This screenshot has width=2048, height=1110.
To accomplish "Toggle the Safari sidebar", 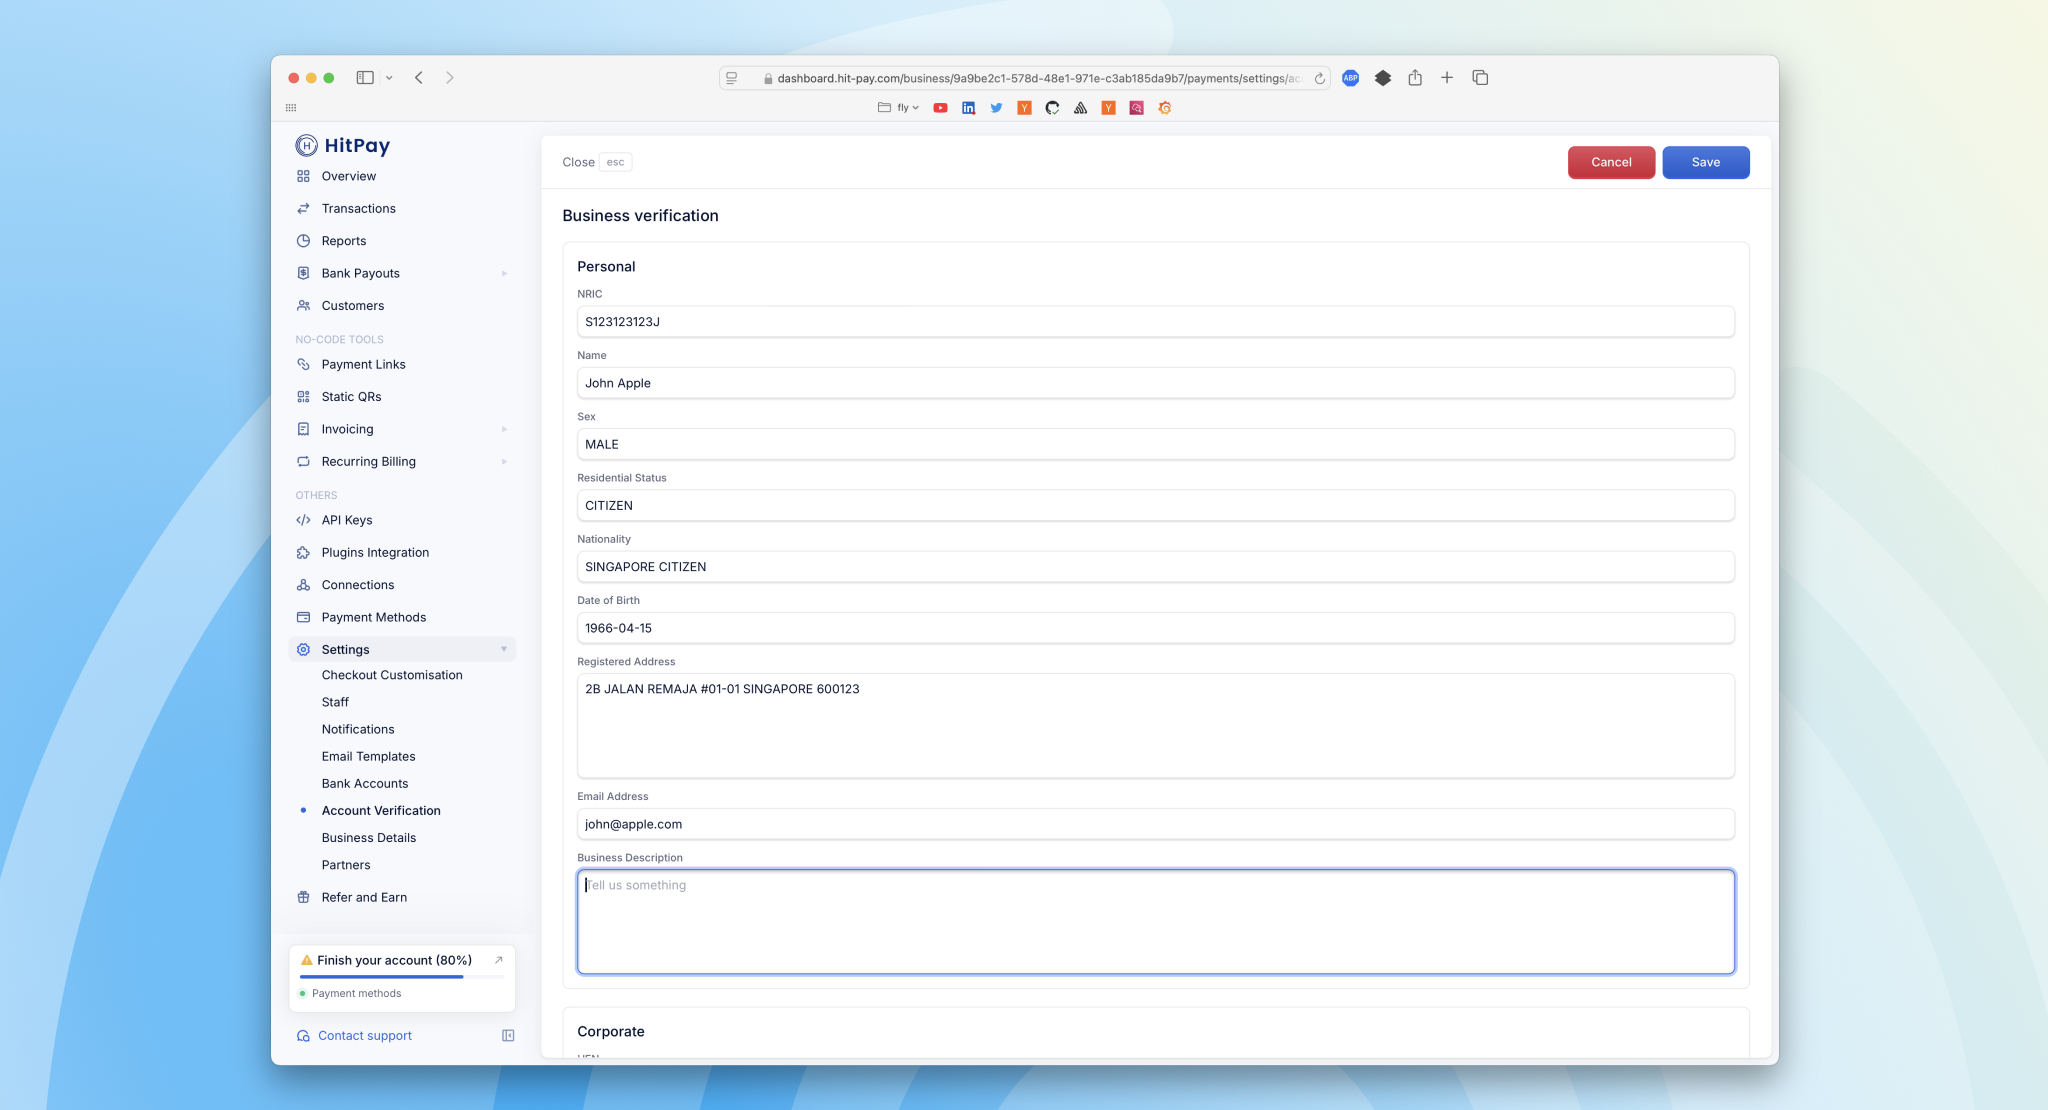I will [365, 78].
